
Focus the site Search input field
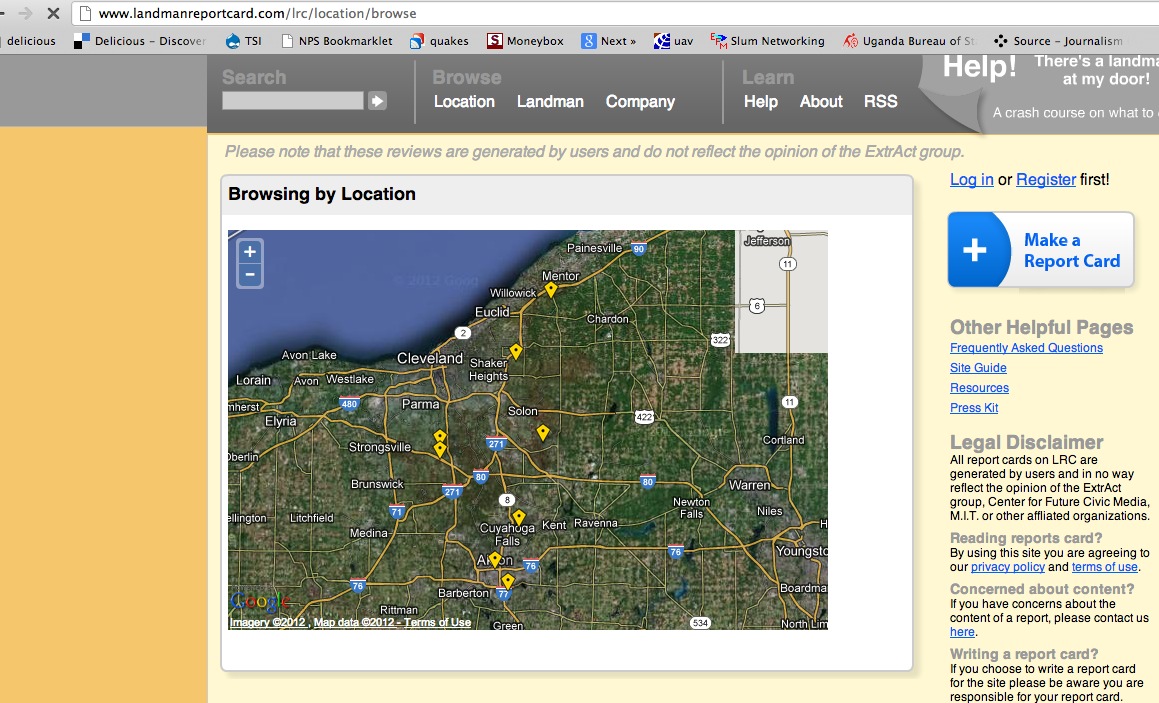[293, 101]
